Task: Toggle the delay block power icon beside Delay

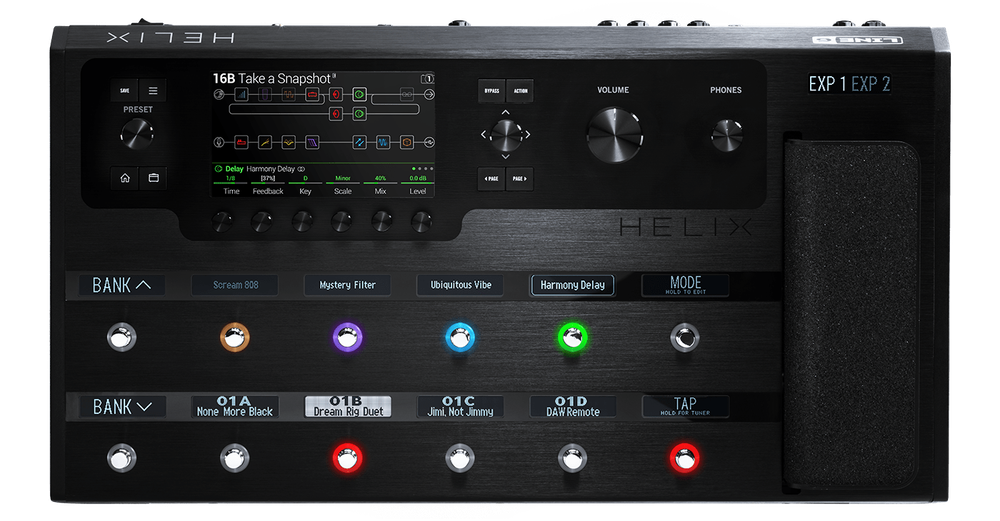Action: (x=218, y=169)
